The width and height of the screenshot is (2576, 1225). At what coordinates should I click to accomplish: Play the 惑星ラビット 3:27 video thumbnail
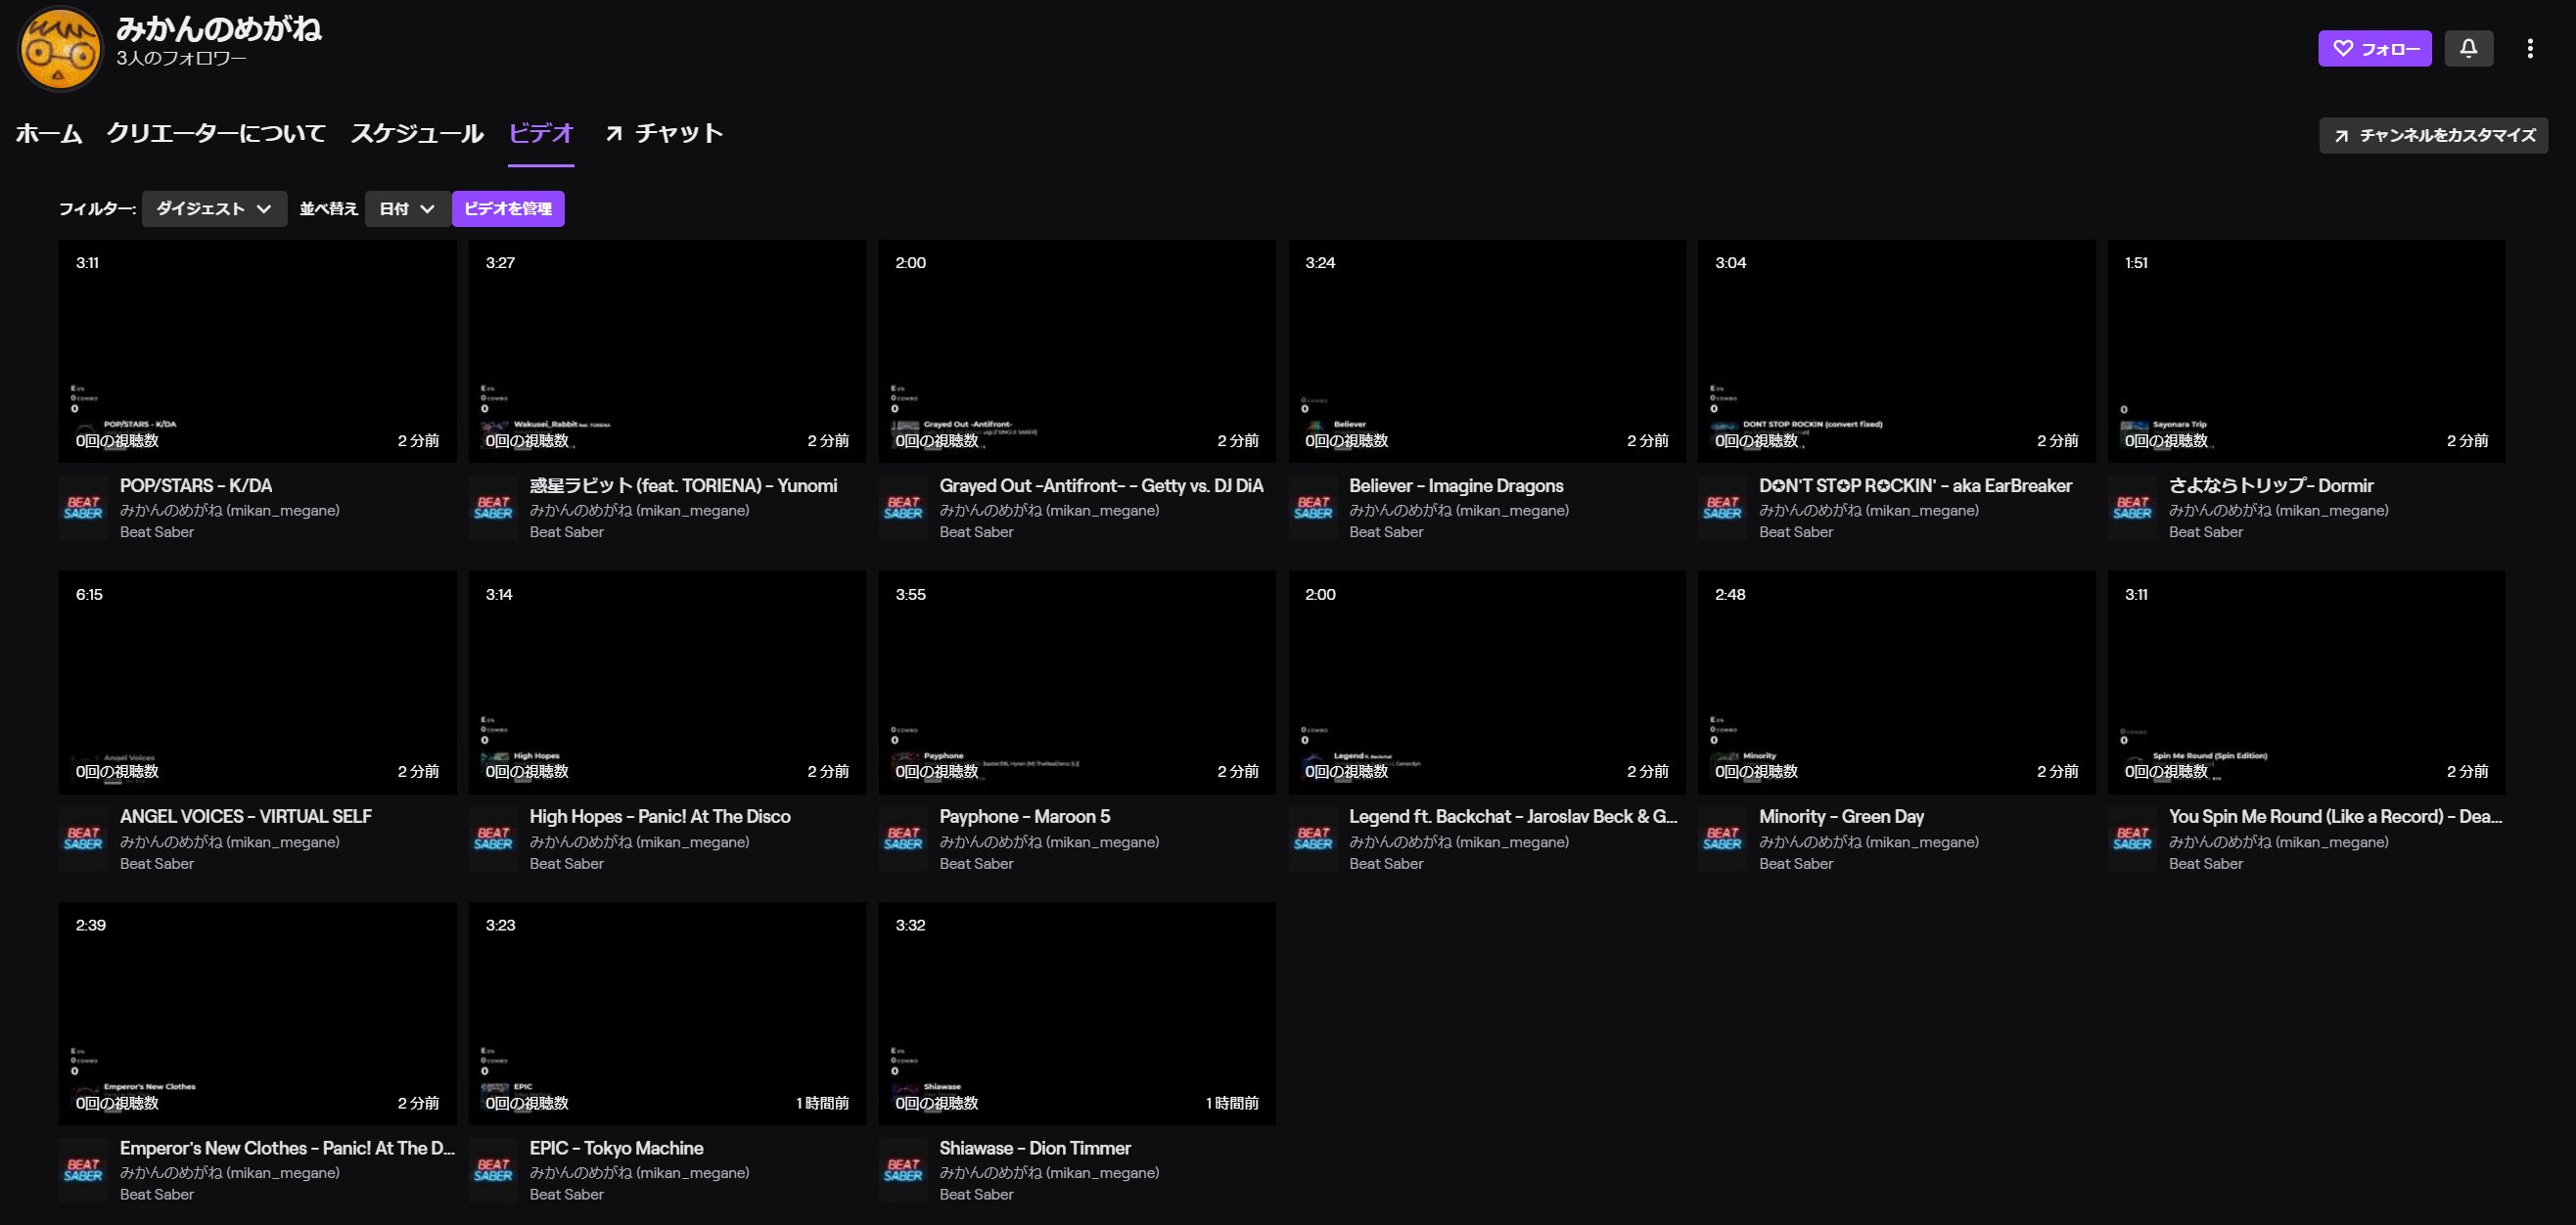[667, 351]
